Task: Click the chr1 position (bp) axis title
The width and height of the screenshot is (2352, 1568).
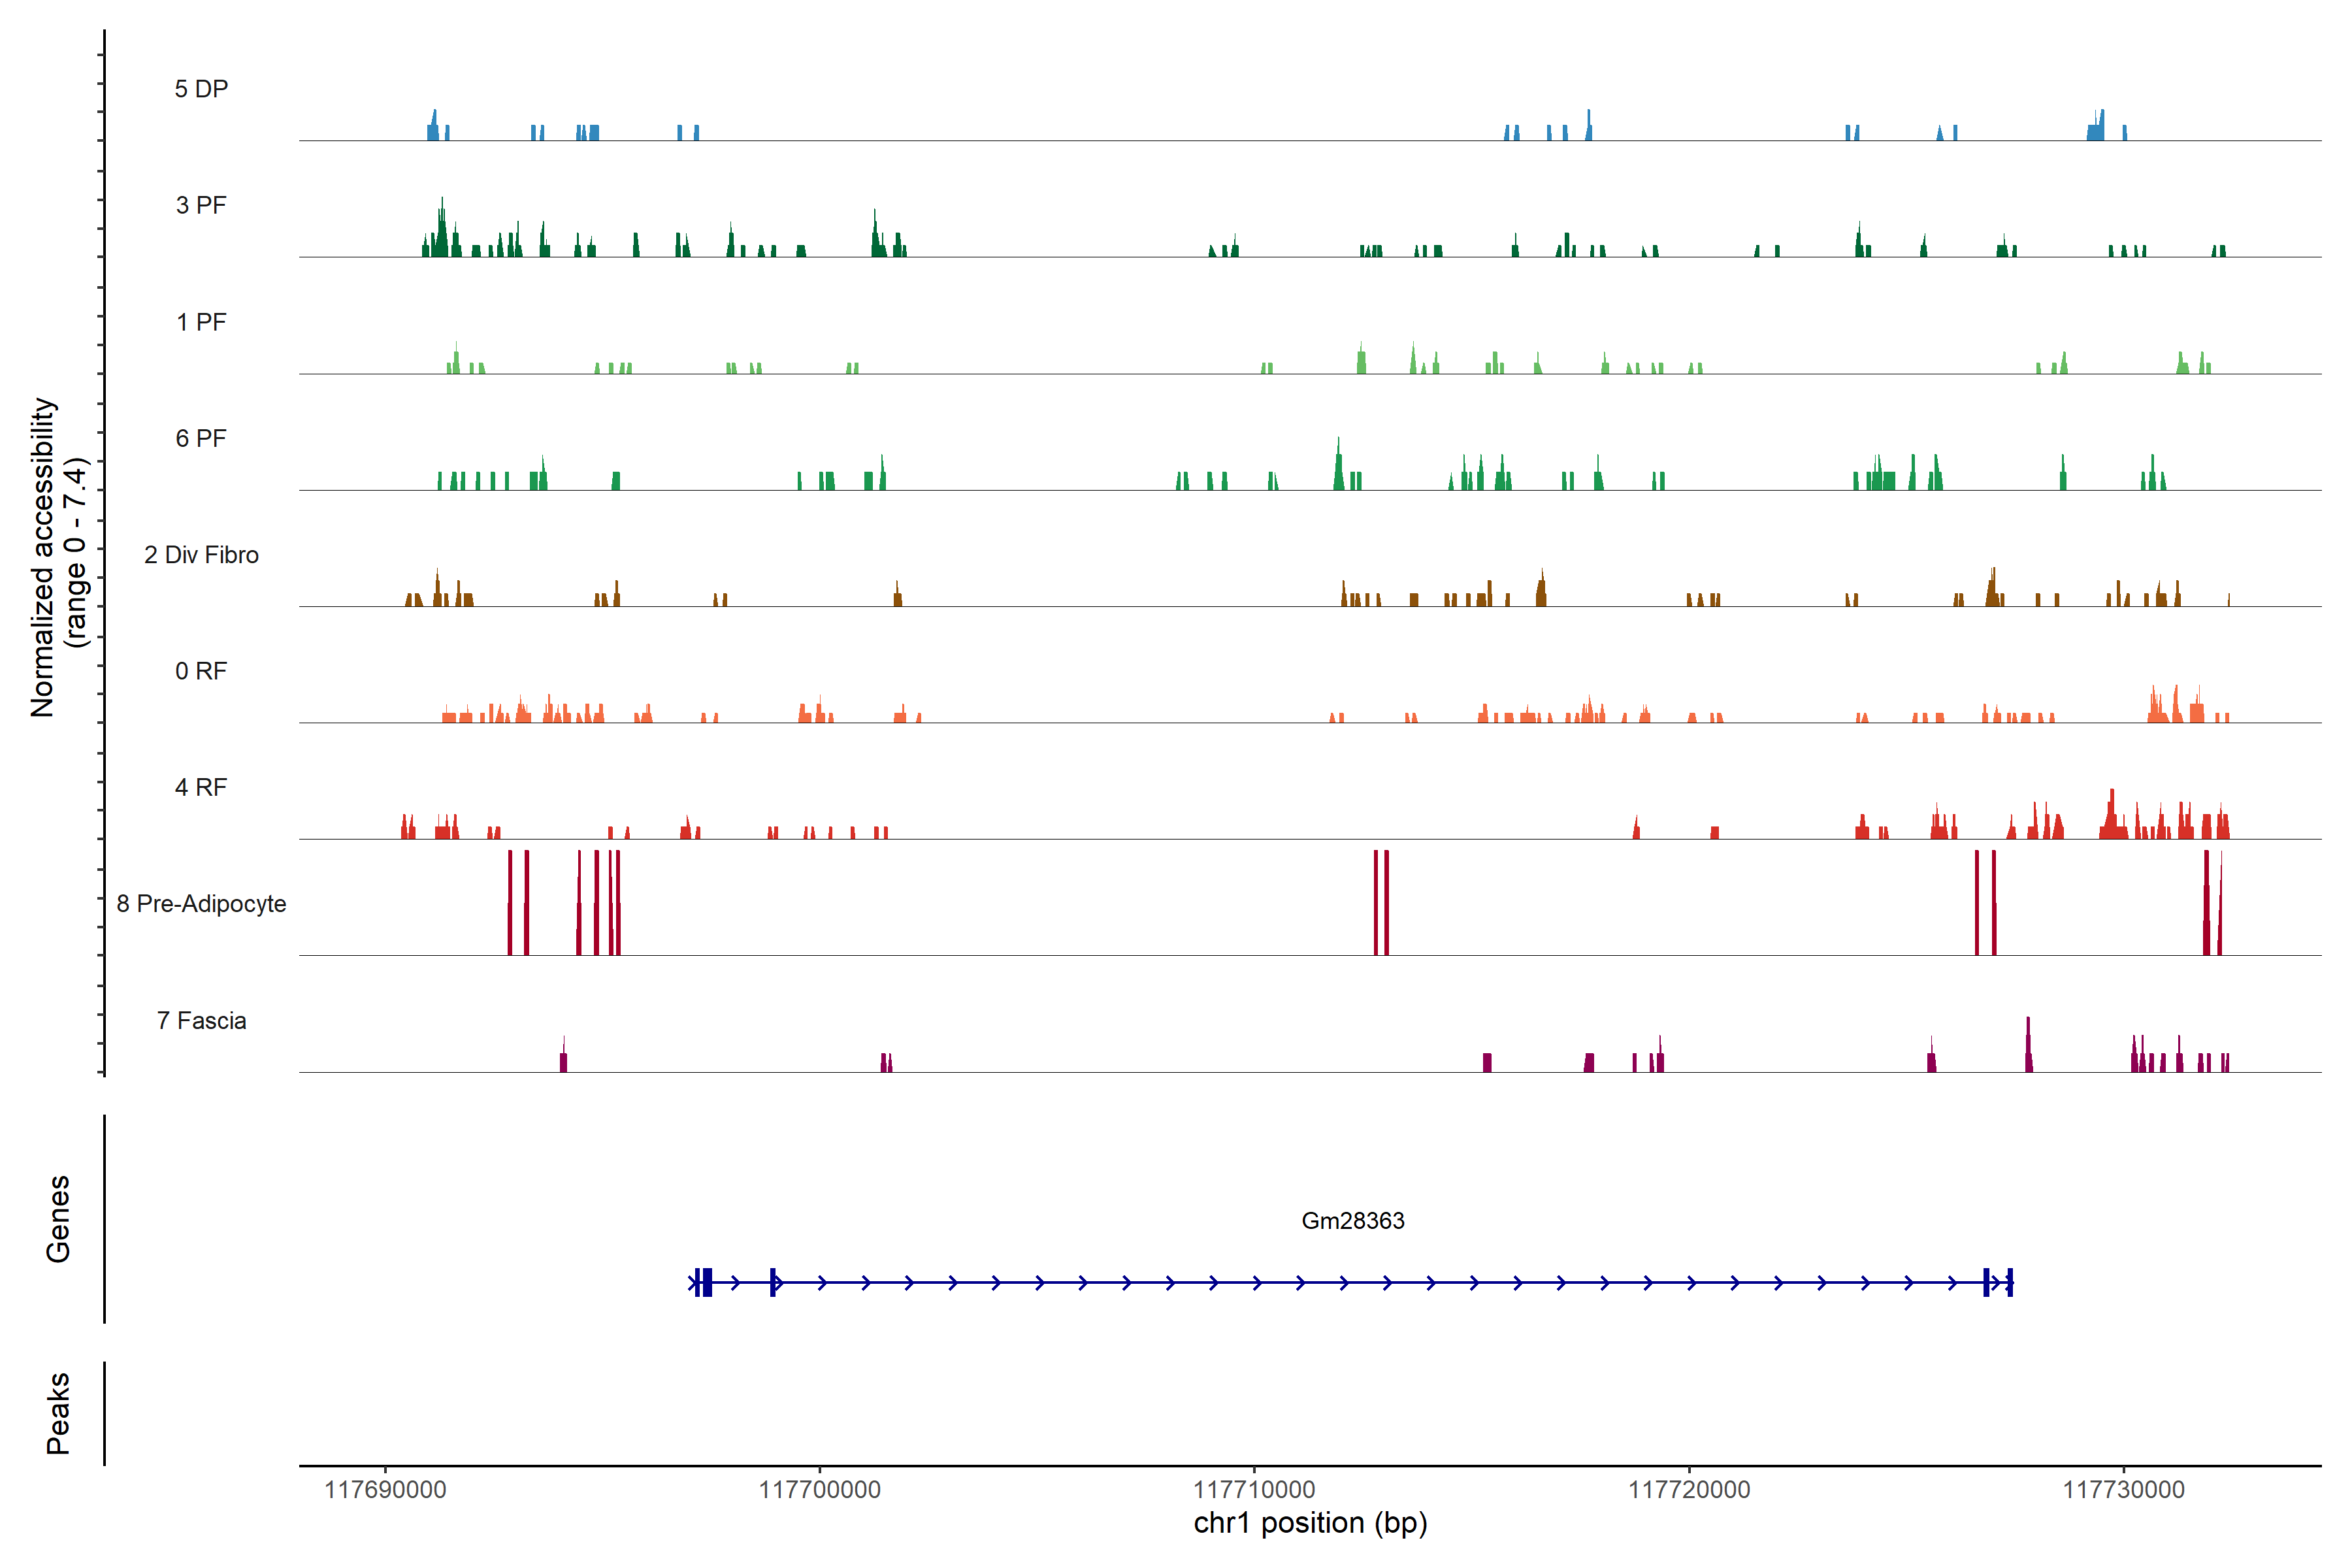Action: point(1310,1523)
